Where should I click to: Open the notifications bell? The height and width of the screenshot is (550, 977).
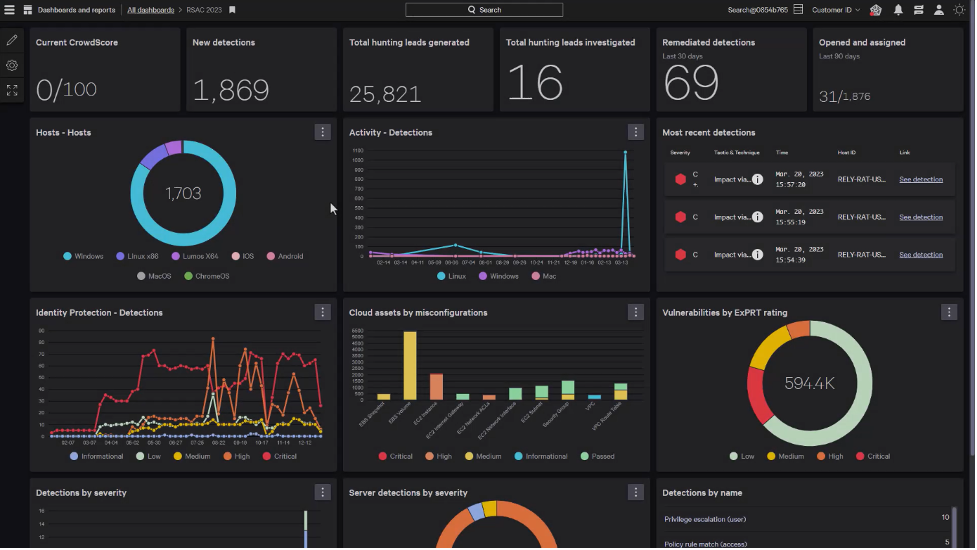[x=898, y=10]
